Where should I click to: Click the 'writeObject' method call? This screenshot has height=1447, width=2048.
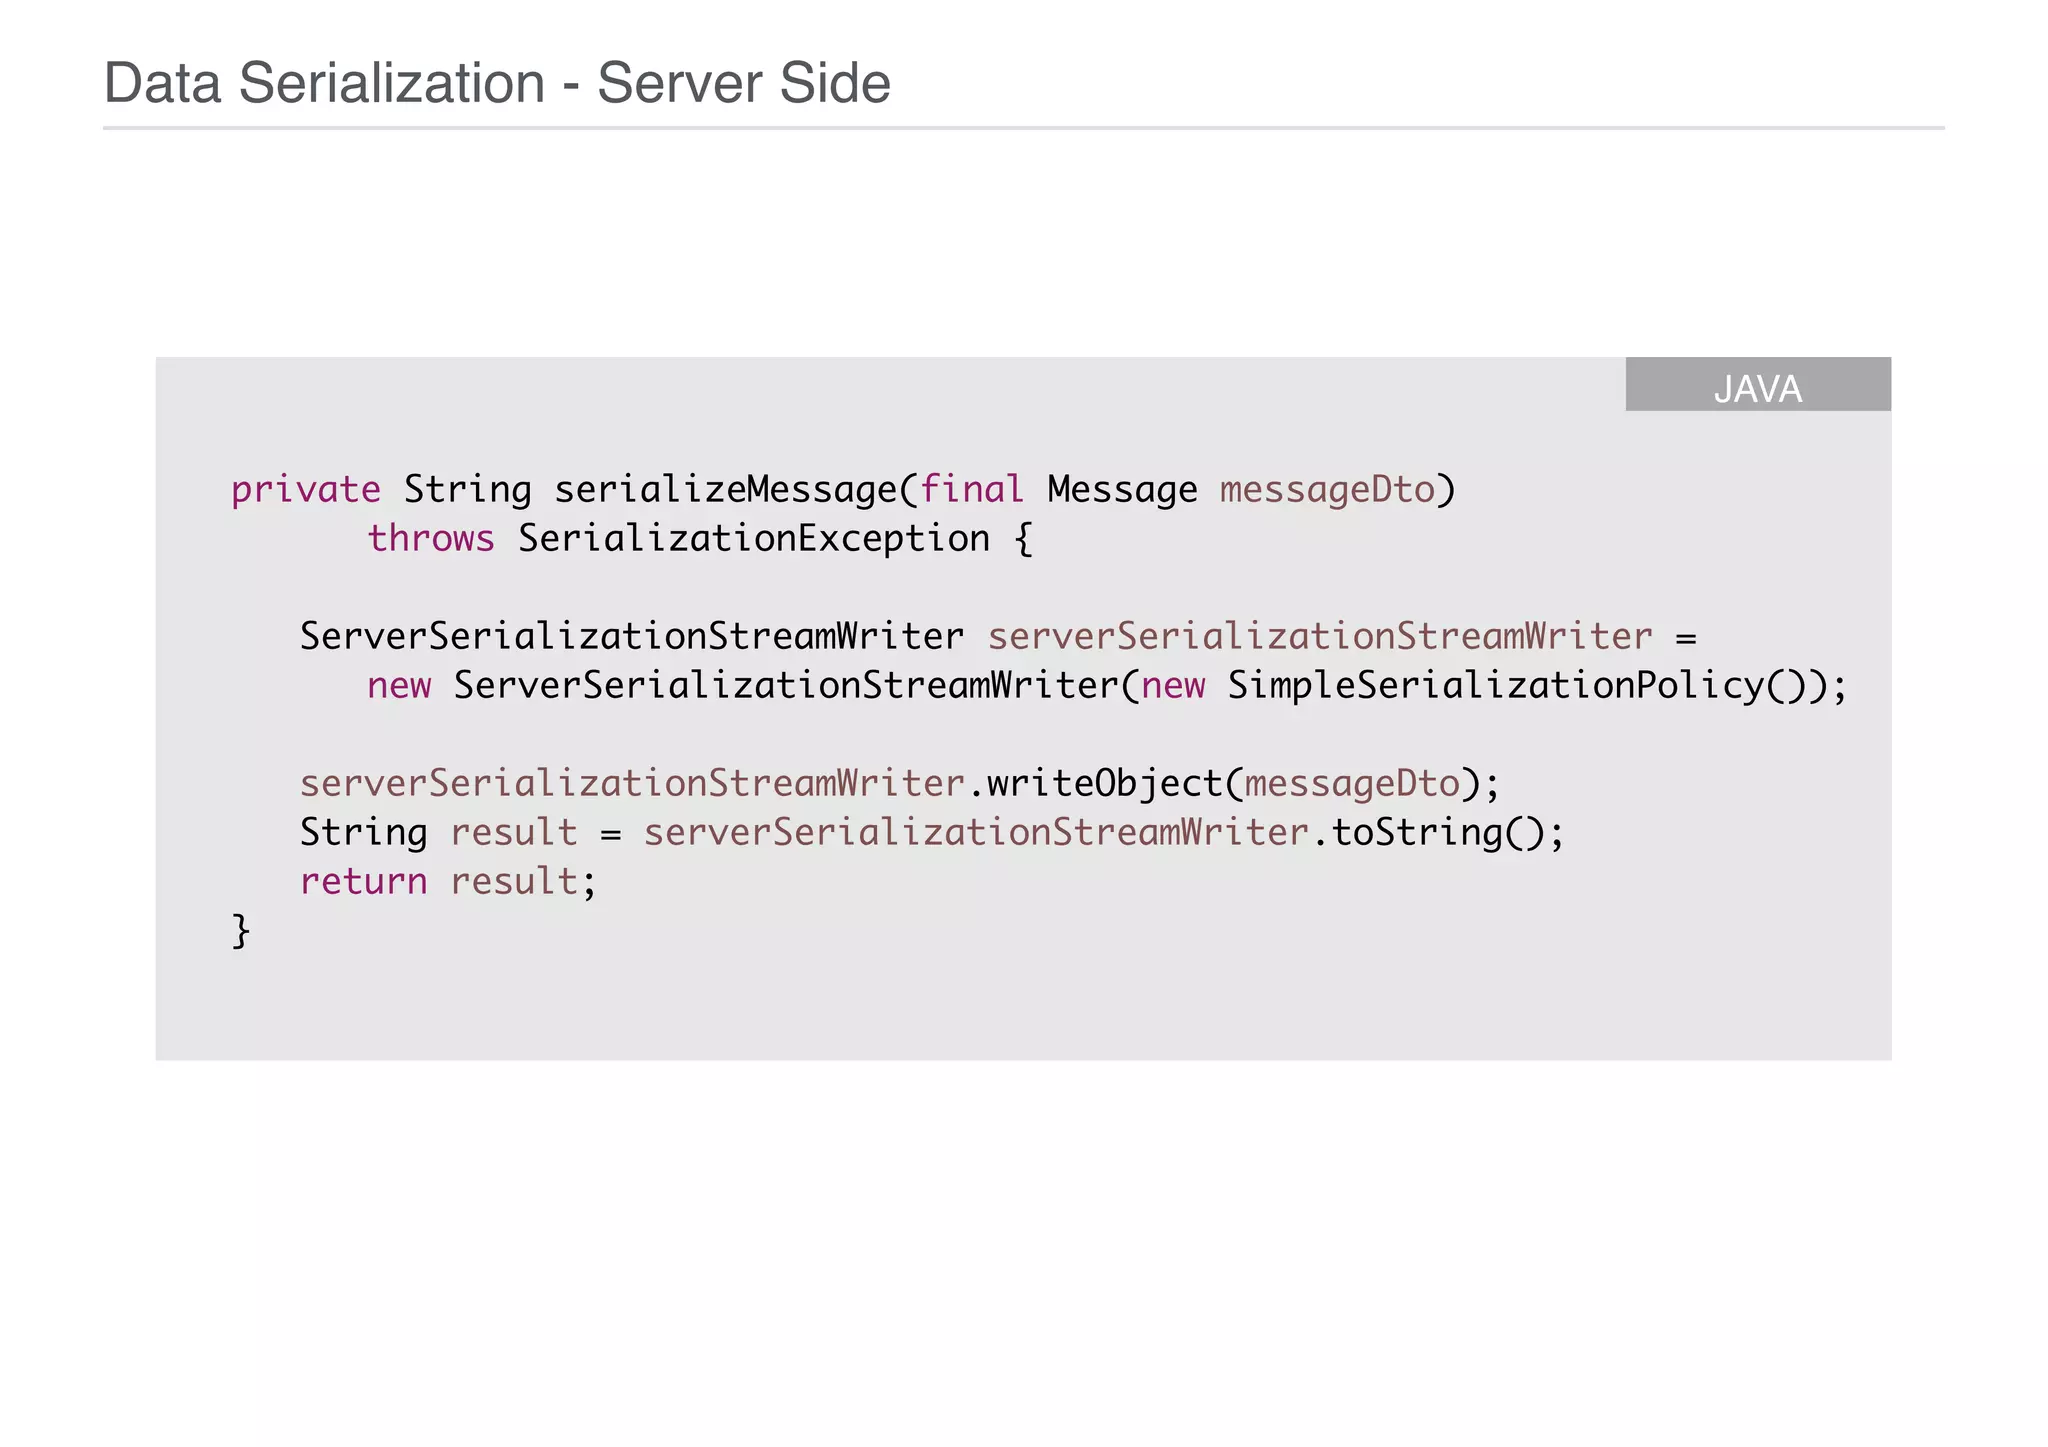click(1105, 784)
